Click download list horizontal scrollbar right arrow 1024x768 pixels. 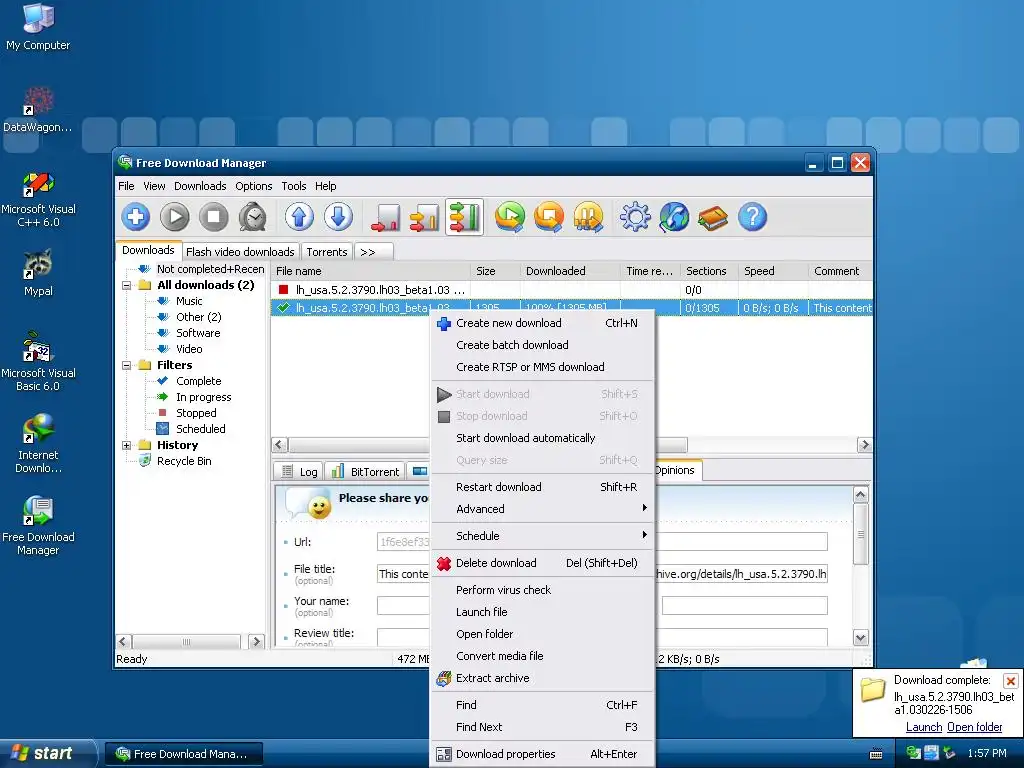pos(865,445)
